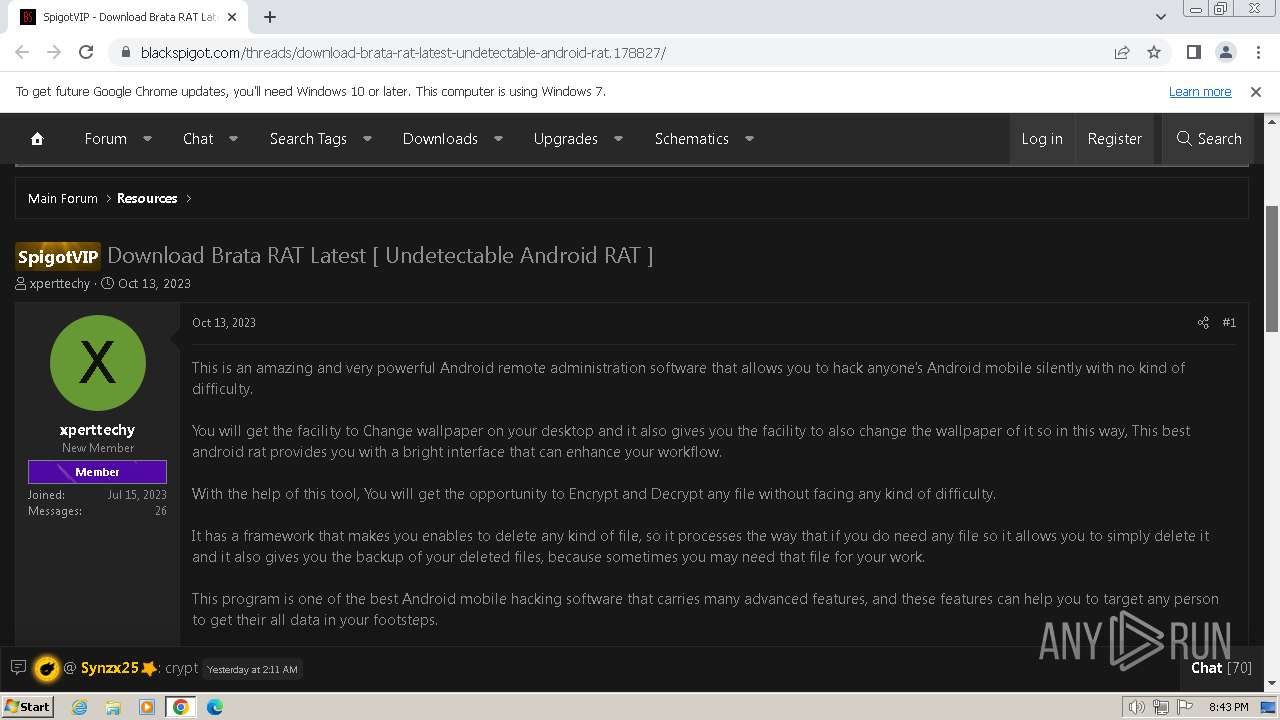Share this page icon in address bar

tap(1122, 52)
